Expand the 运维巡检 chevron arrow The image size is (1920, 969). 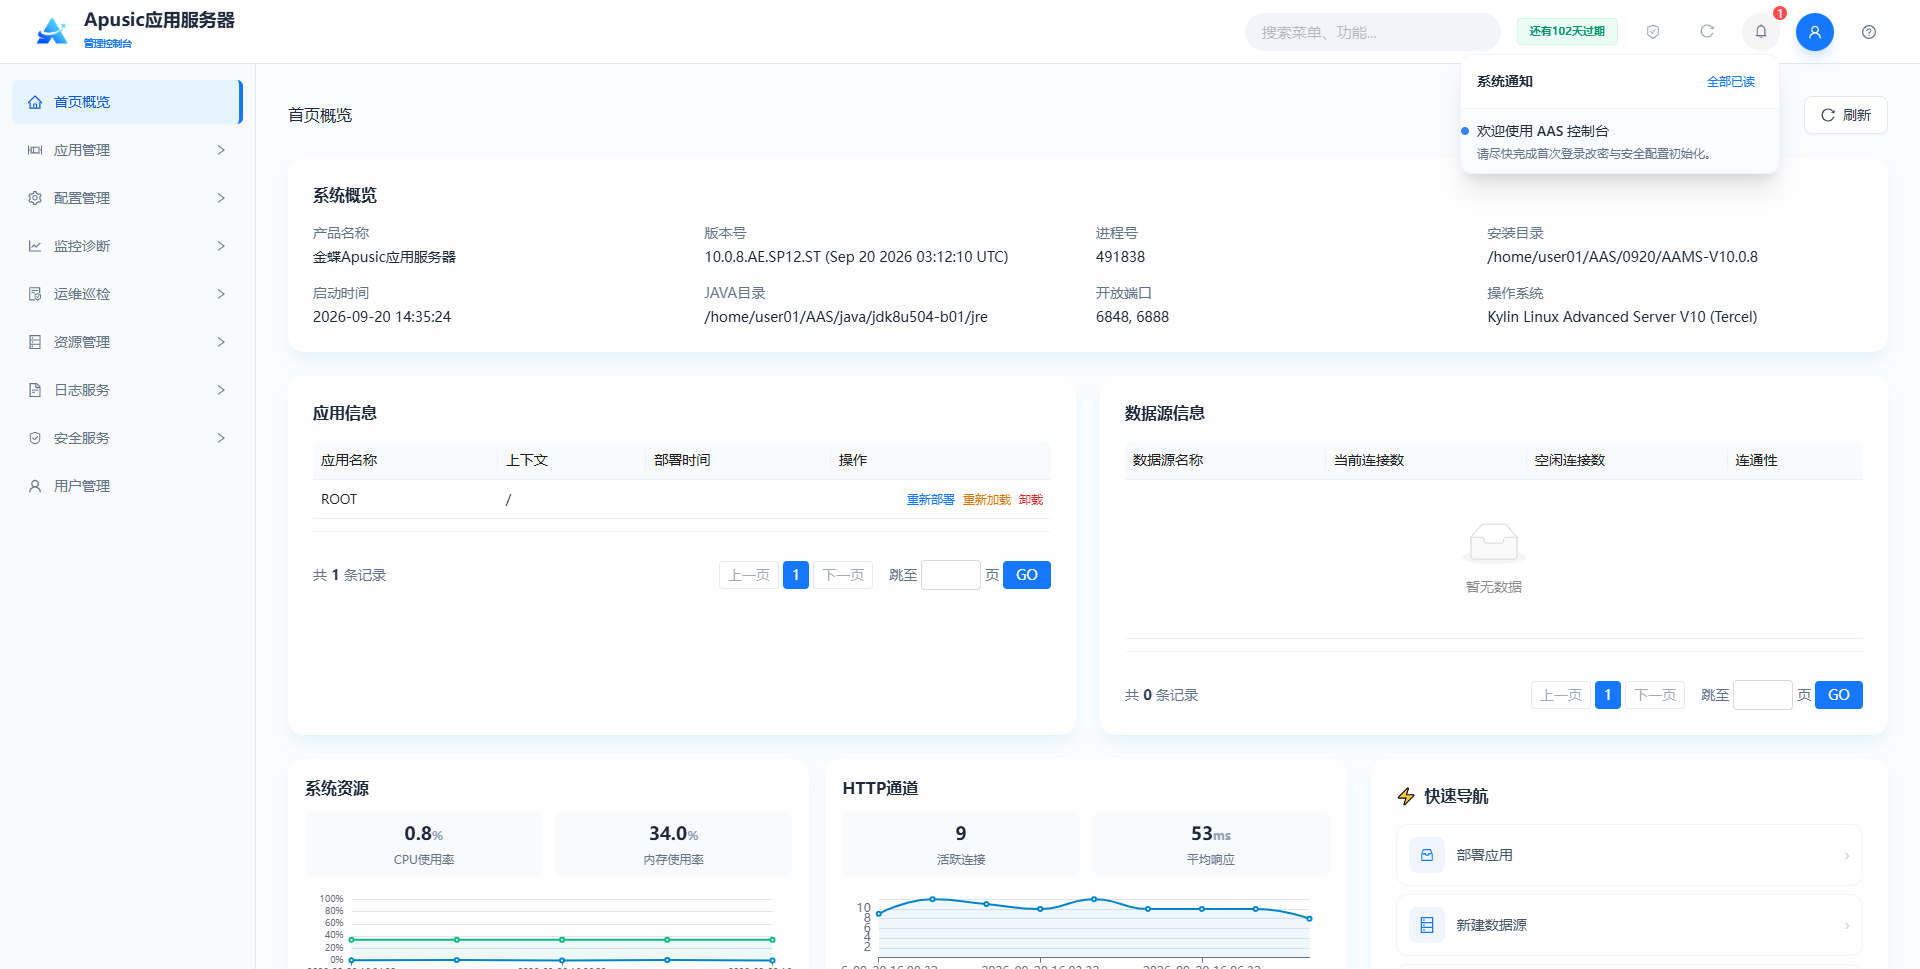tap(221, 294)
